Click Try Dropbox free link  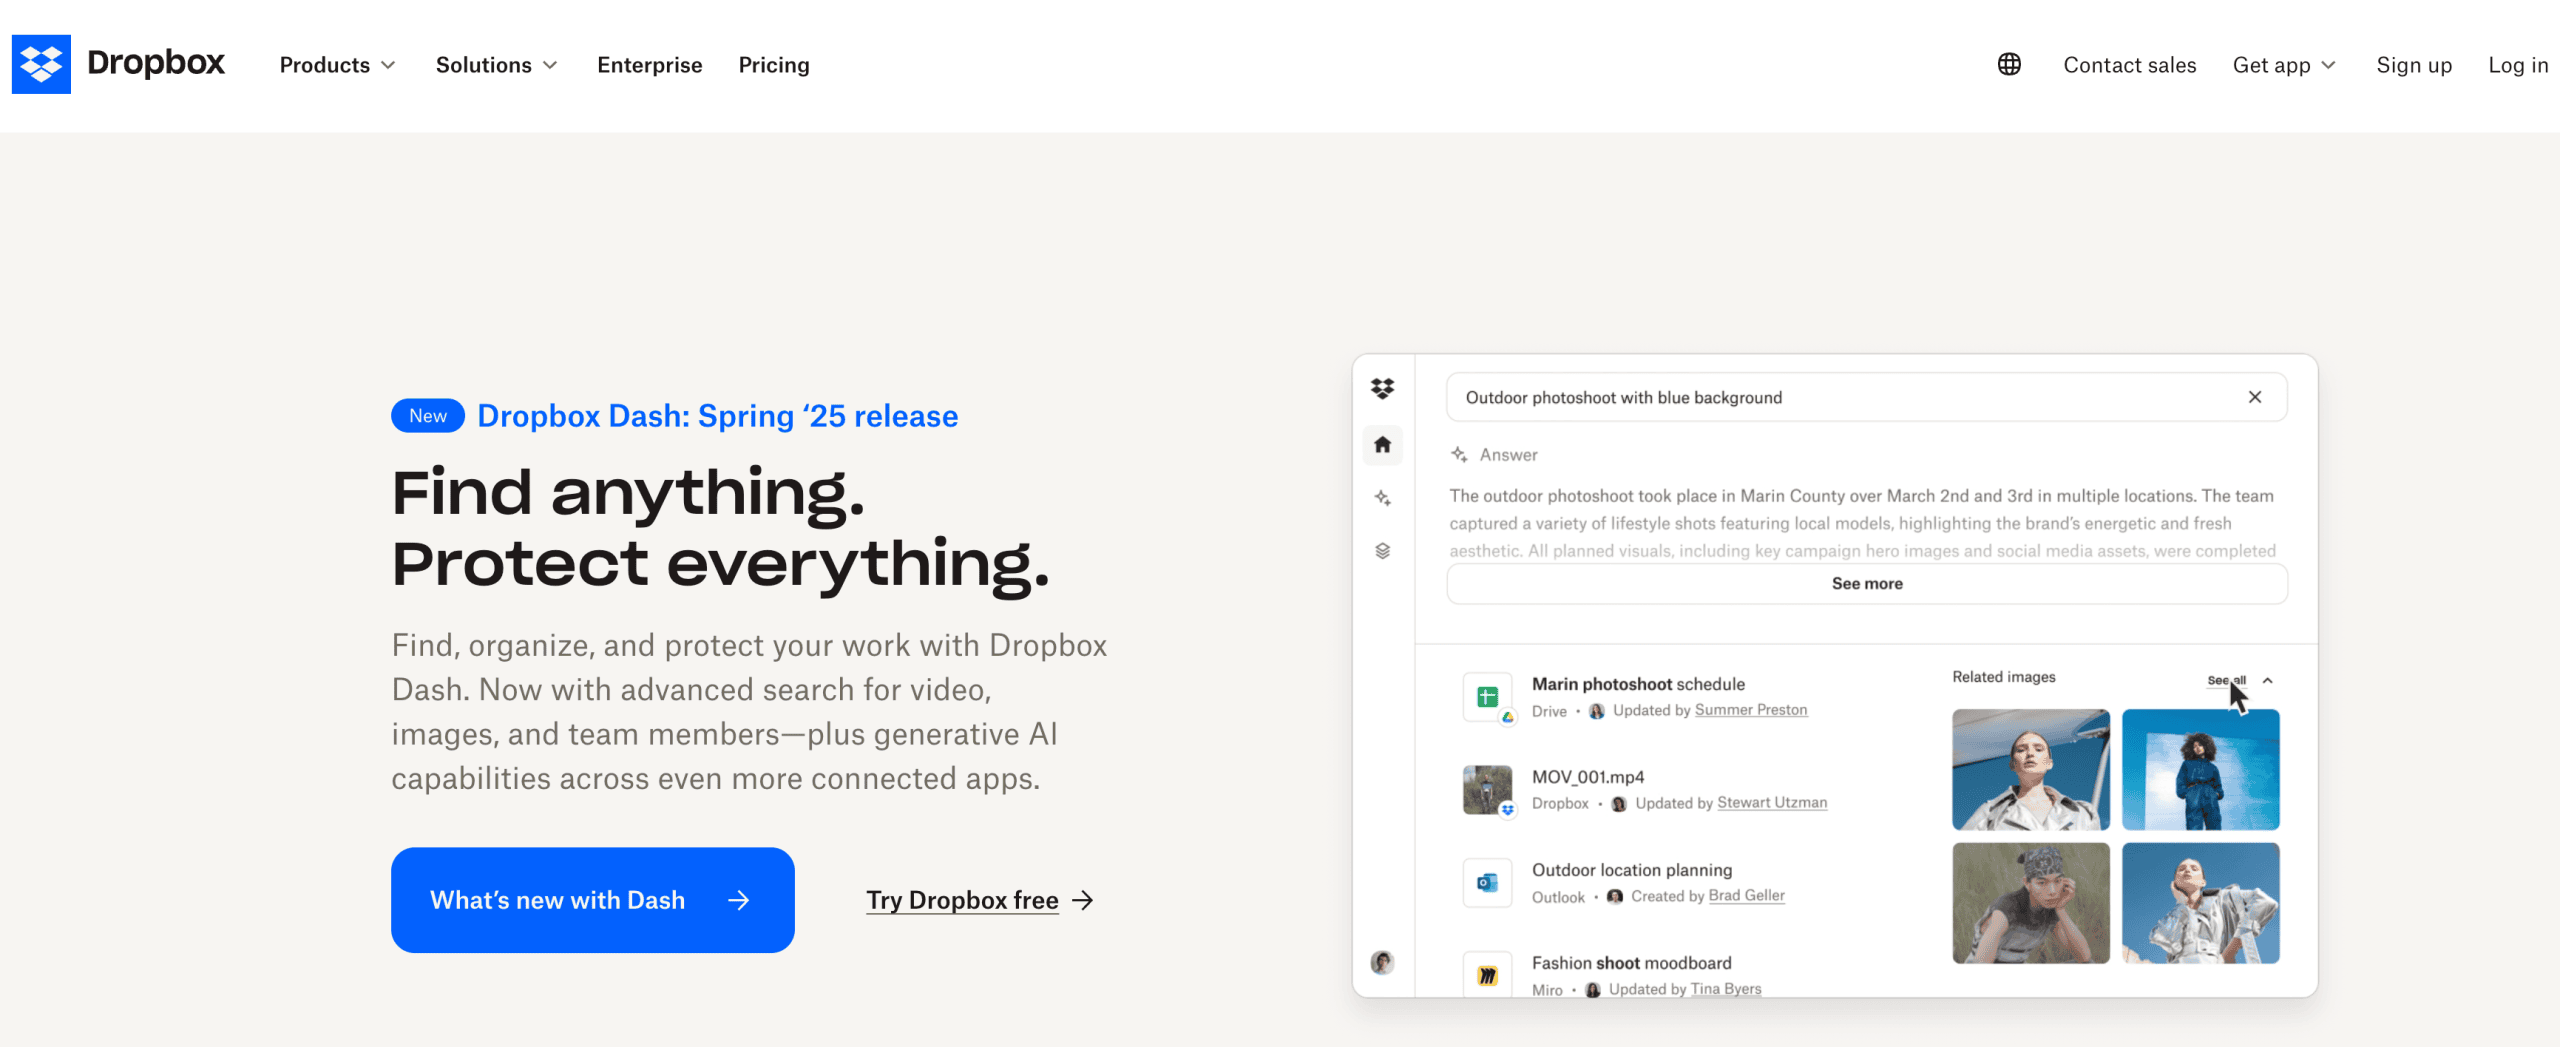(x=962, y=900)
